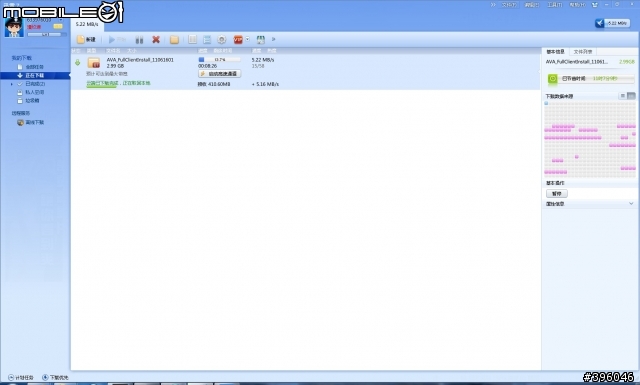
Task: Switch data block view to list mode
Action: coord(622,96)
